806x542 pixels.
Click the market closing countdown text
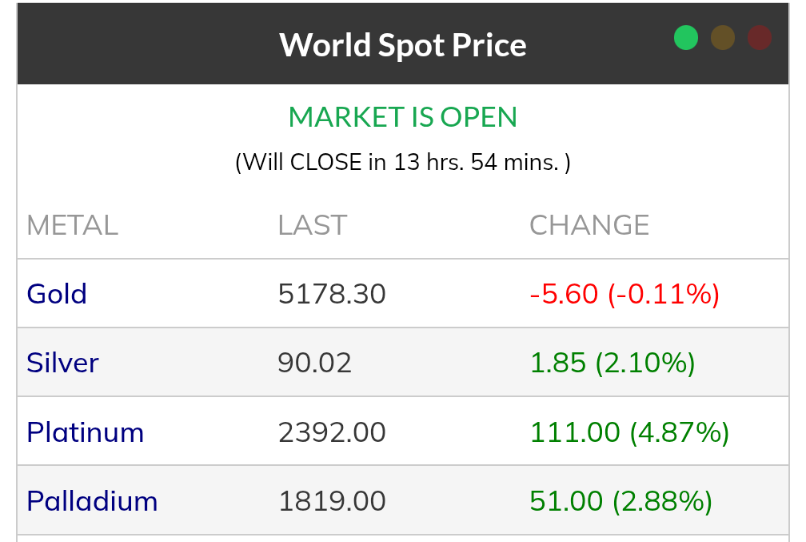[403, 162]
